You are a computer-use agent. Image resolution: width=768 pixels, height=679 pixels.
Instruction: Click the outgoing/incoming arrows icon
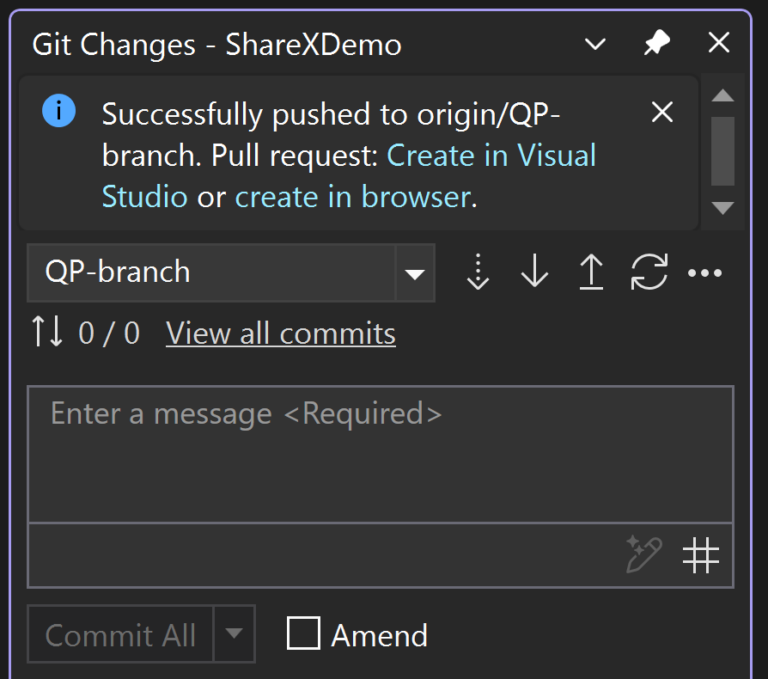coord(47,332)
